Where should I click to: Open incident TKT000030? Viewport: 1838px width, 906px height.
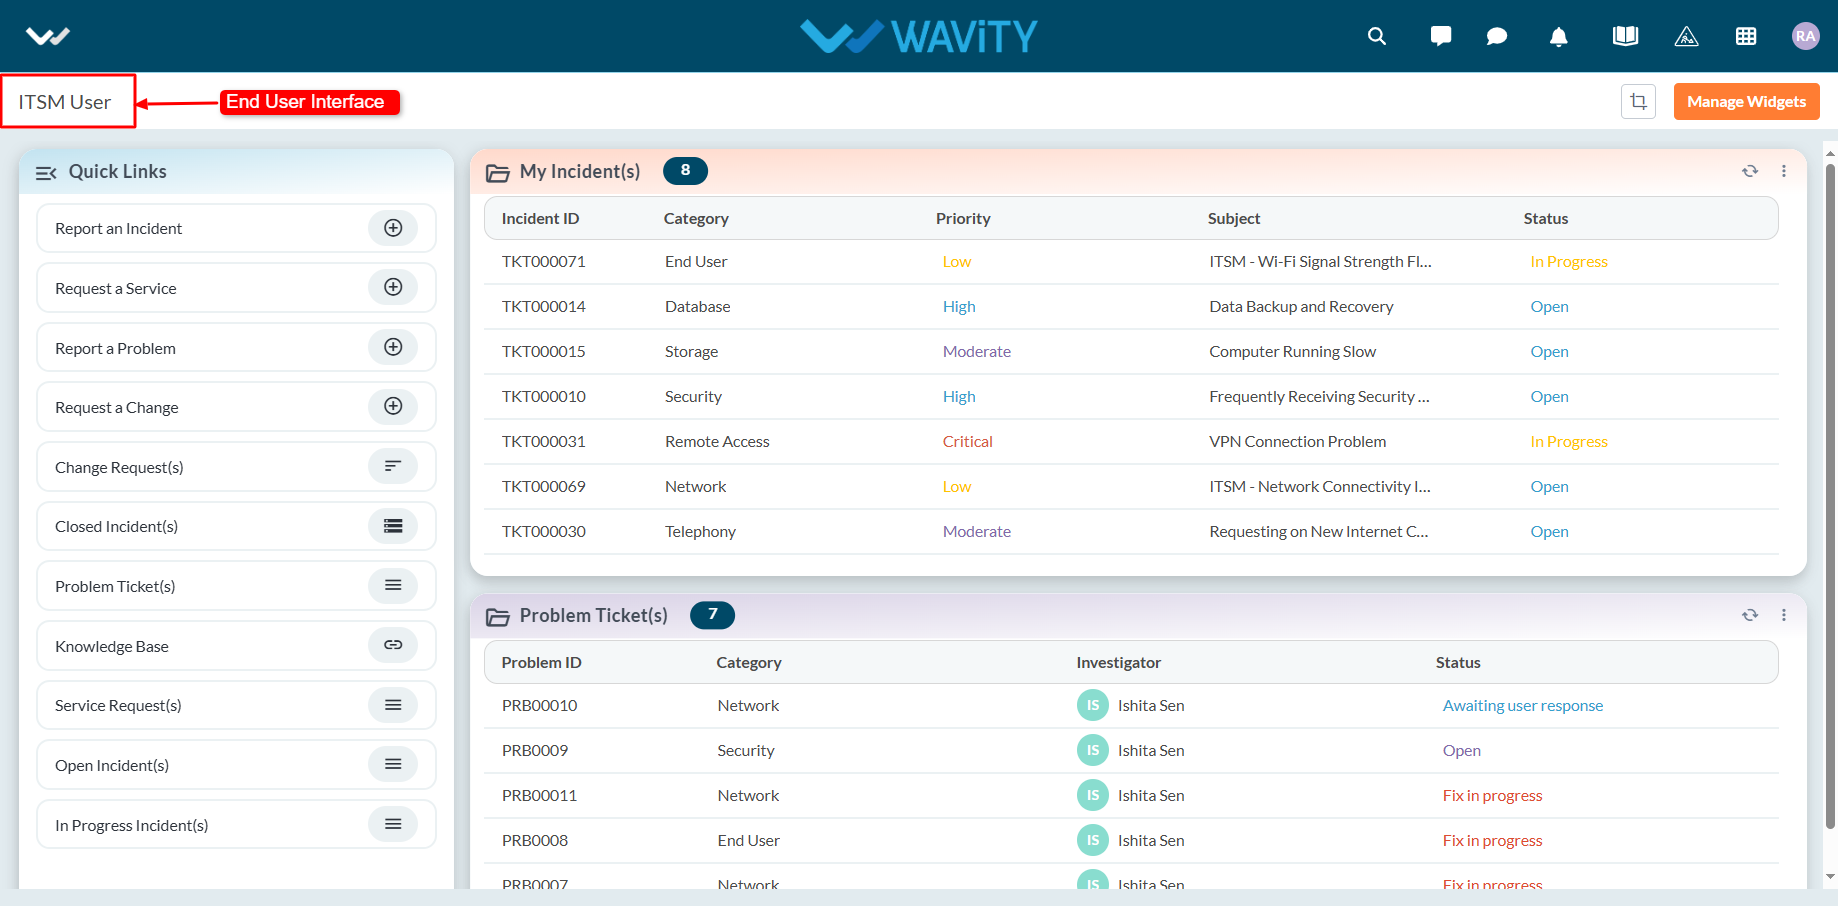coord(544,531)
